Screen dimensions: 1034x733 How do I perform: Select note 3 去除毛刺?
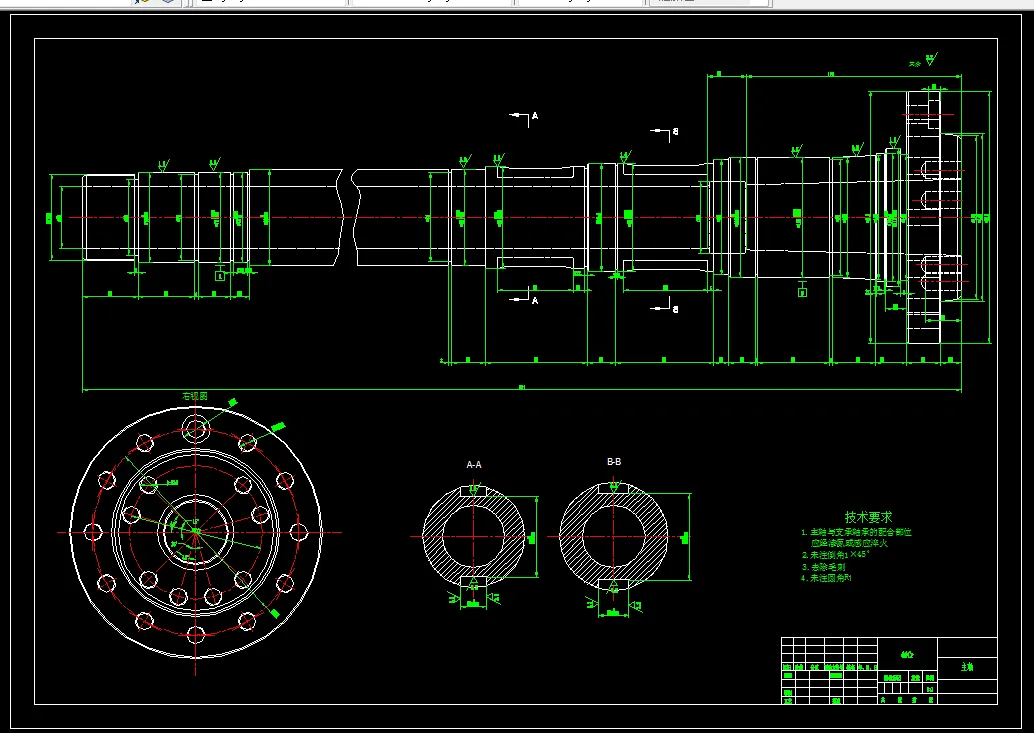coord(823,567)
